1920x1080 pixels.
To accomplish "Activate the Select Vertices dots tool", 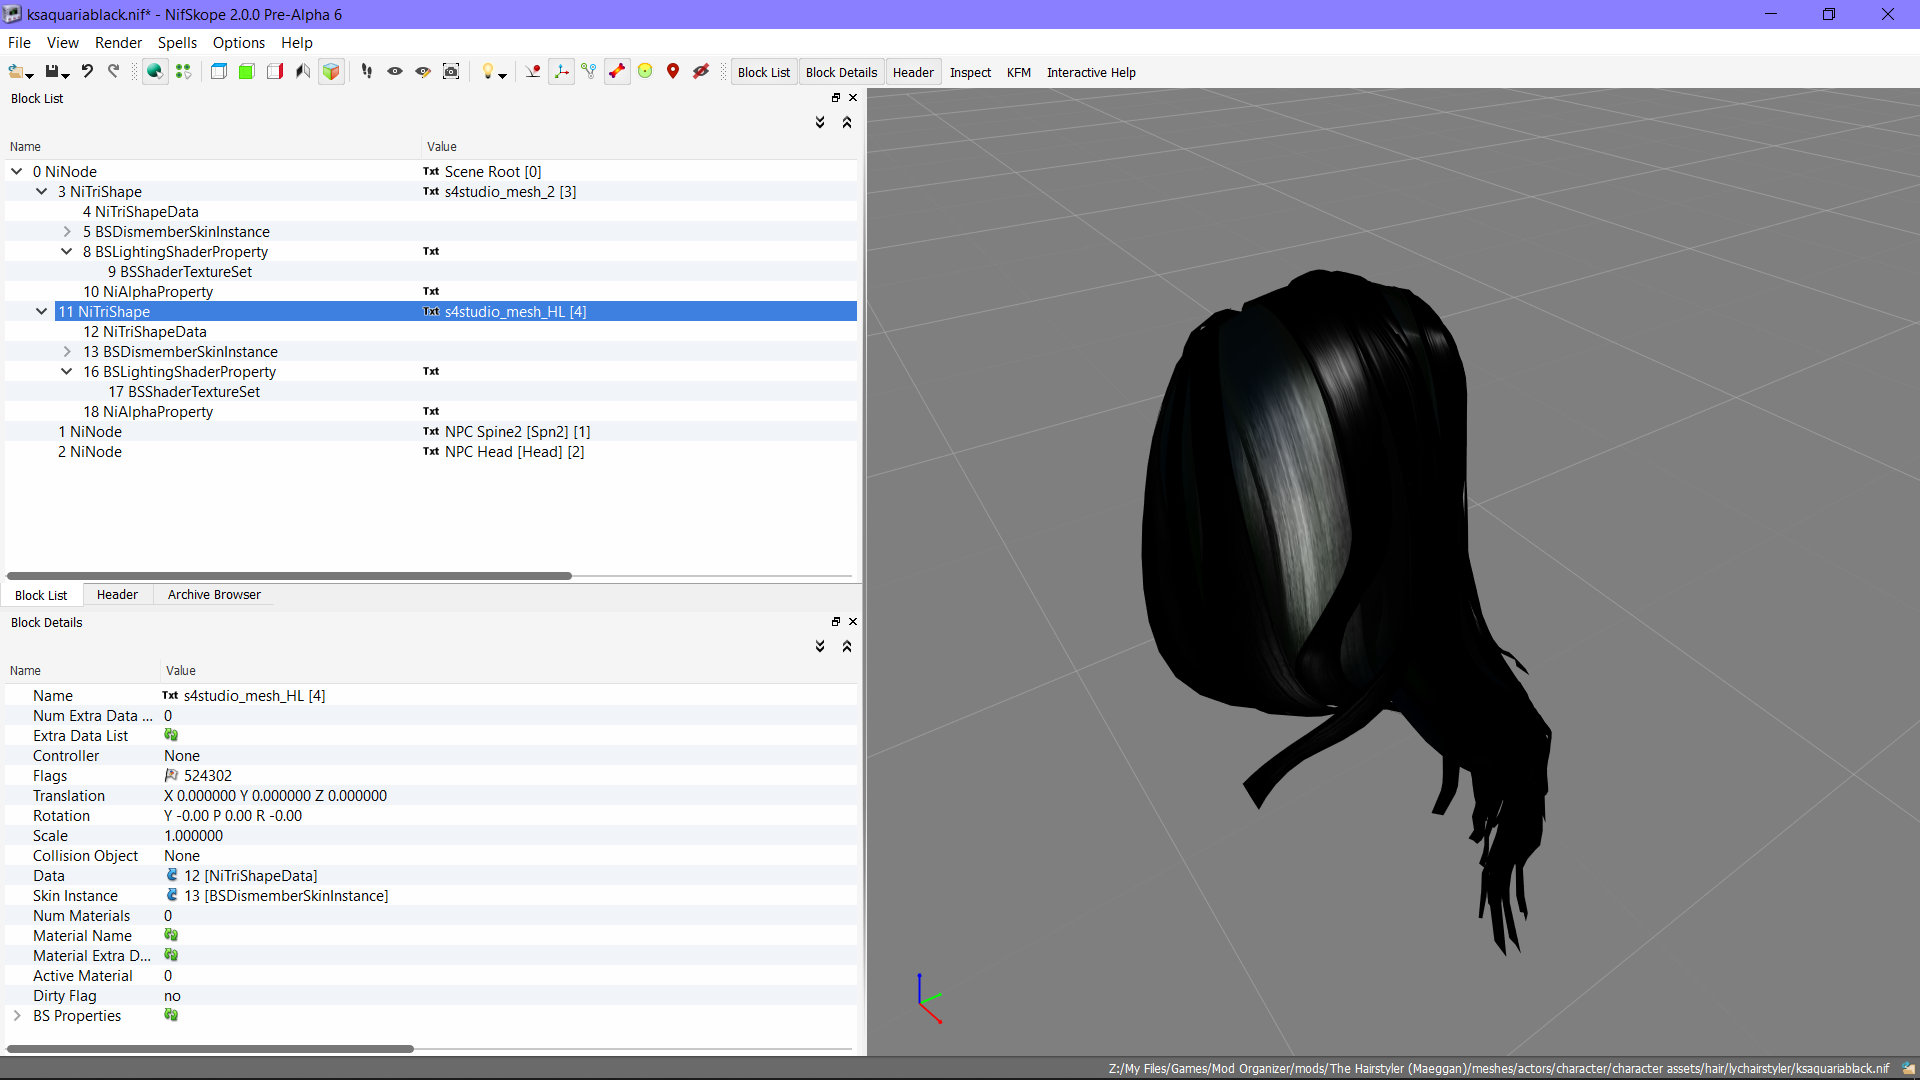I will coord(183,71).
